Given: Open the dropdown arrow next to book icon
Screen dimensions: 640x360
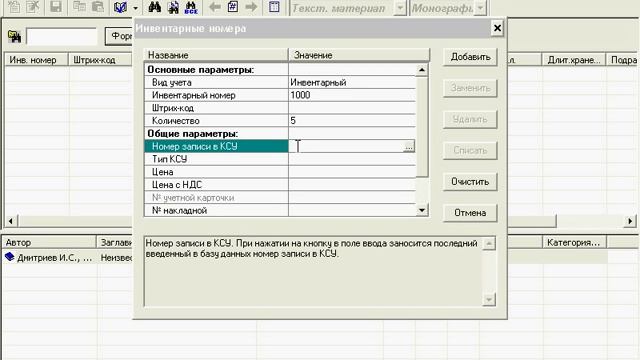Looking at the screenshot, I should click(x=136, y=8).
